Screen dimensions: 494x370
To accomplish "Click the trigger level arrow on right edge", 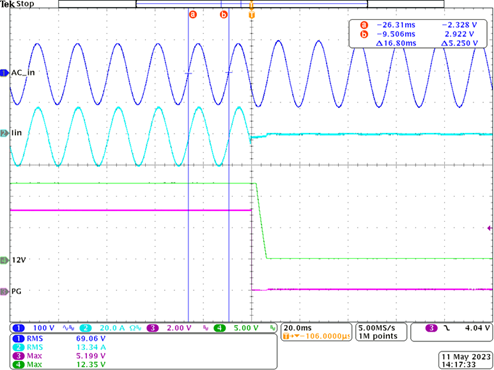I will tap(490, 228).
